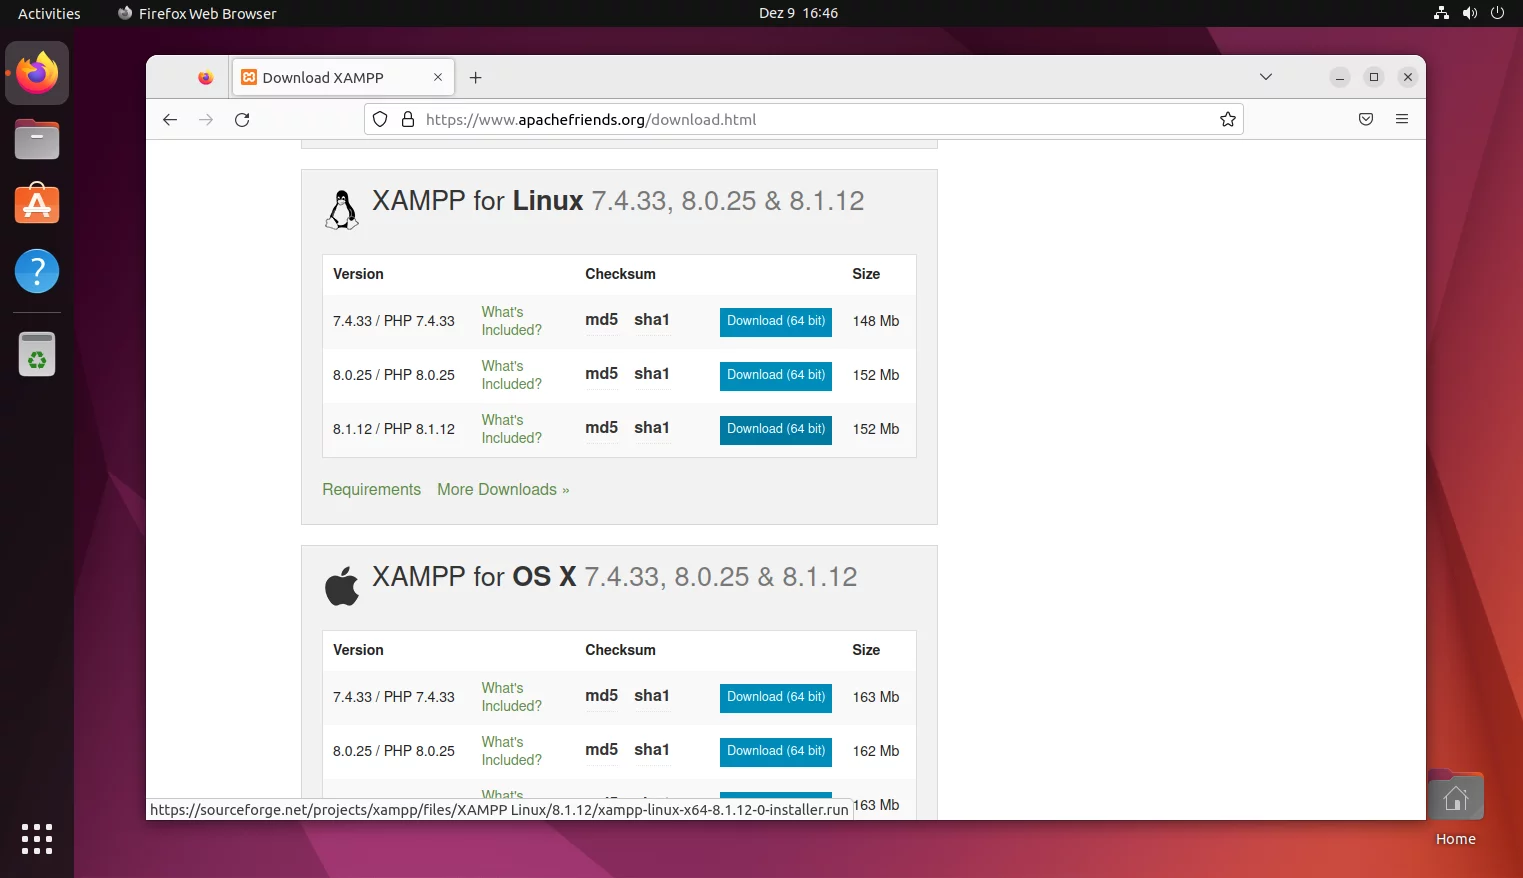
Task: Open What's Included for Linux 8.1.12
Action: pos(511,429)
